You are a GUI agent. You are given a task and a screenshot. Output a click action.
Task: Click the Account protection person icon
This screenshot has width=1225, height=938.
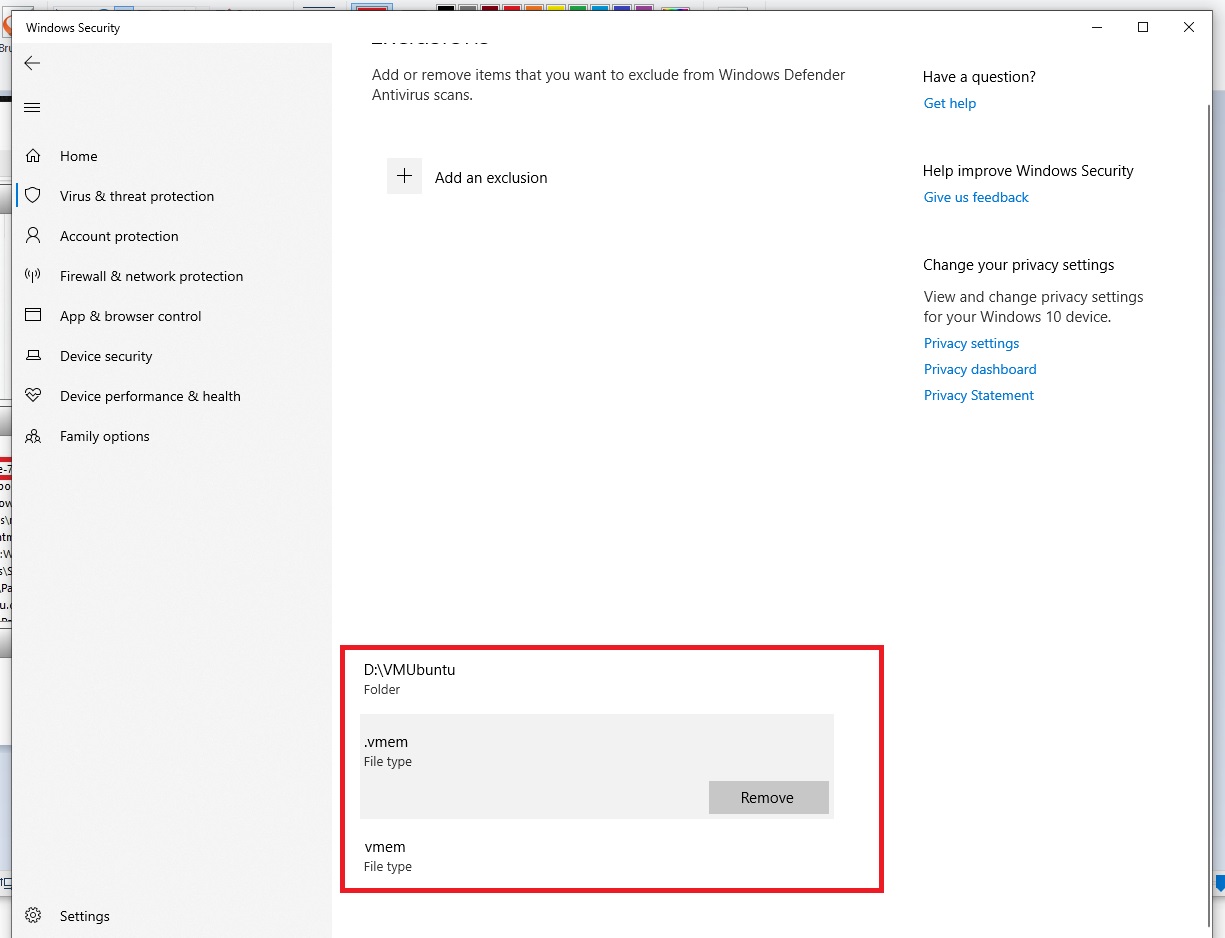33,235
